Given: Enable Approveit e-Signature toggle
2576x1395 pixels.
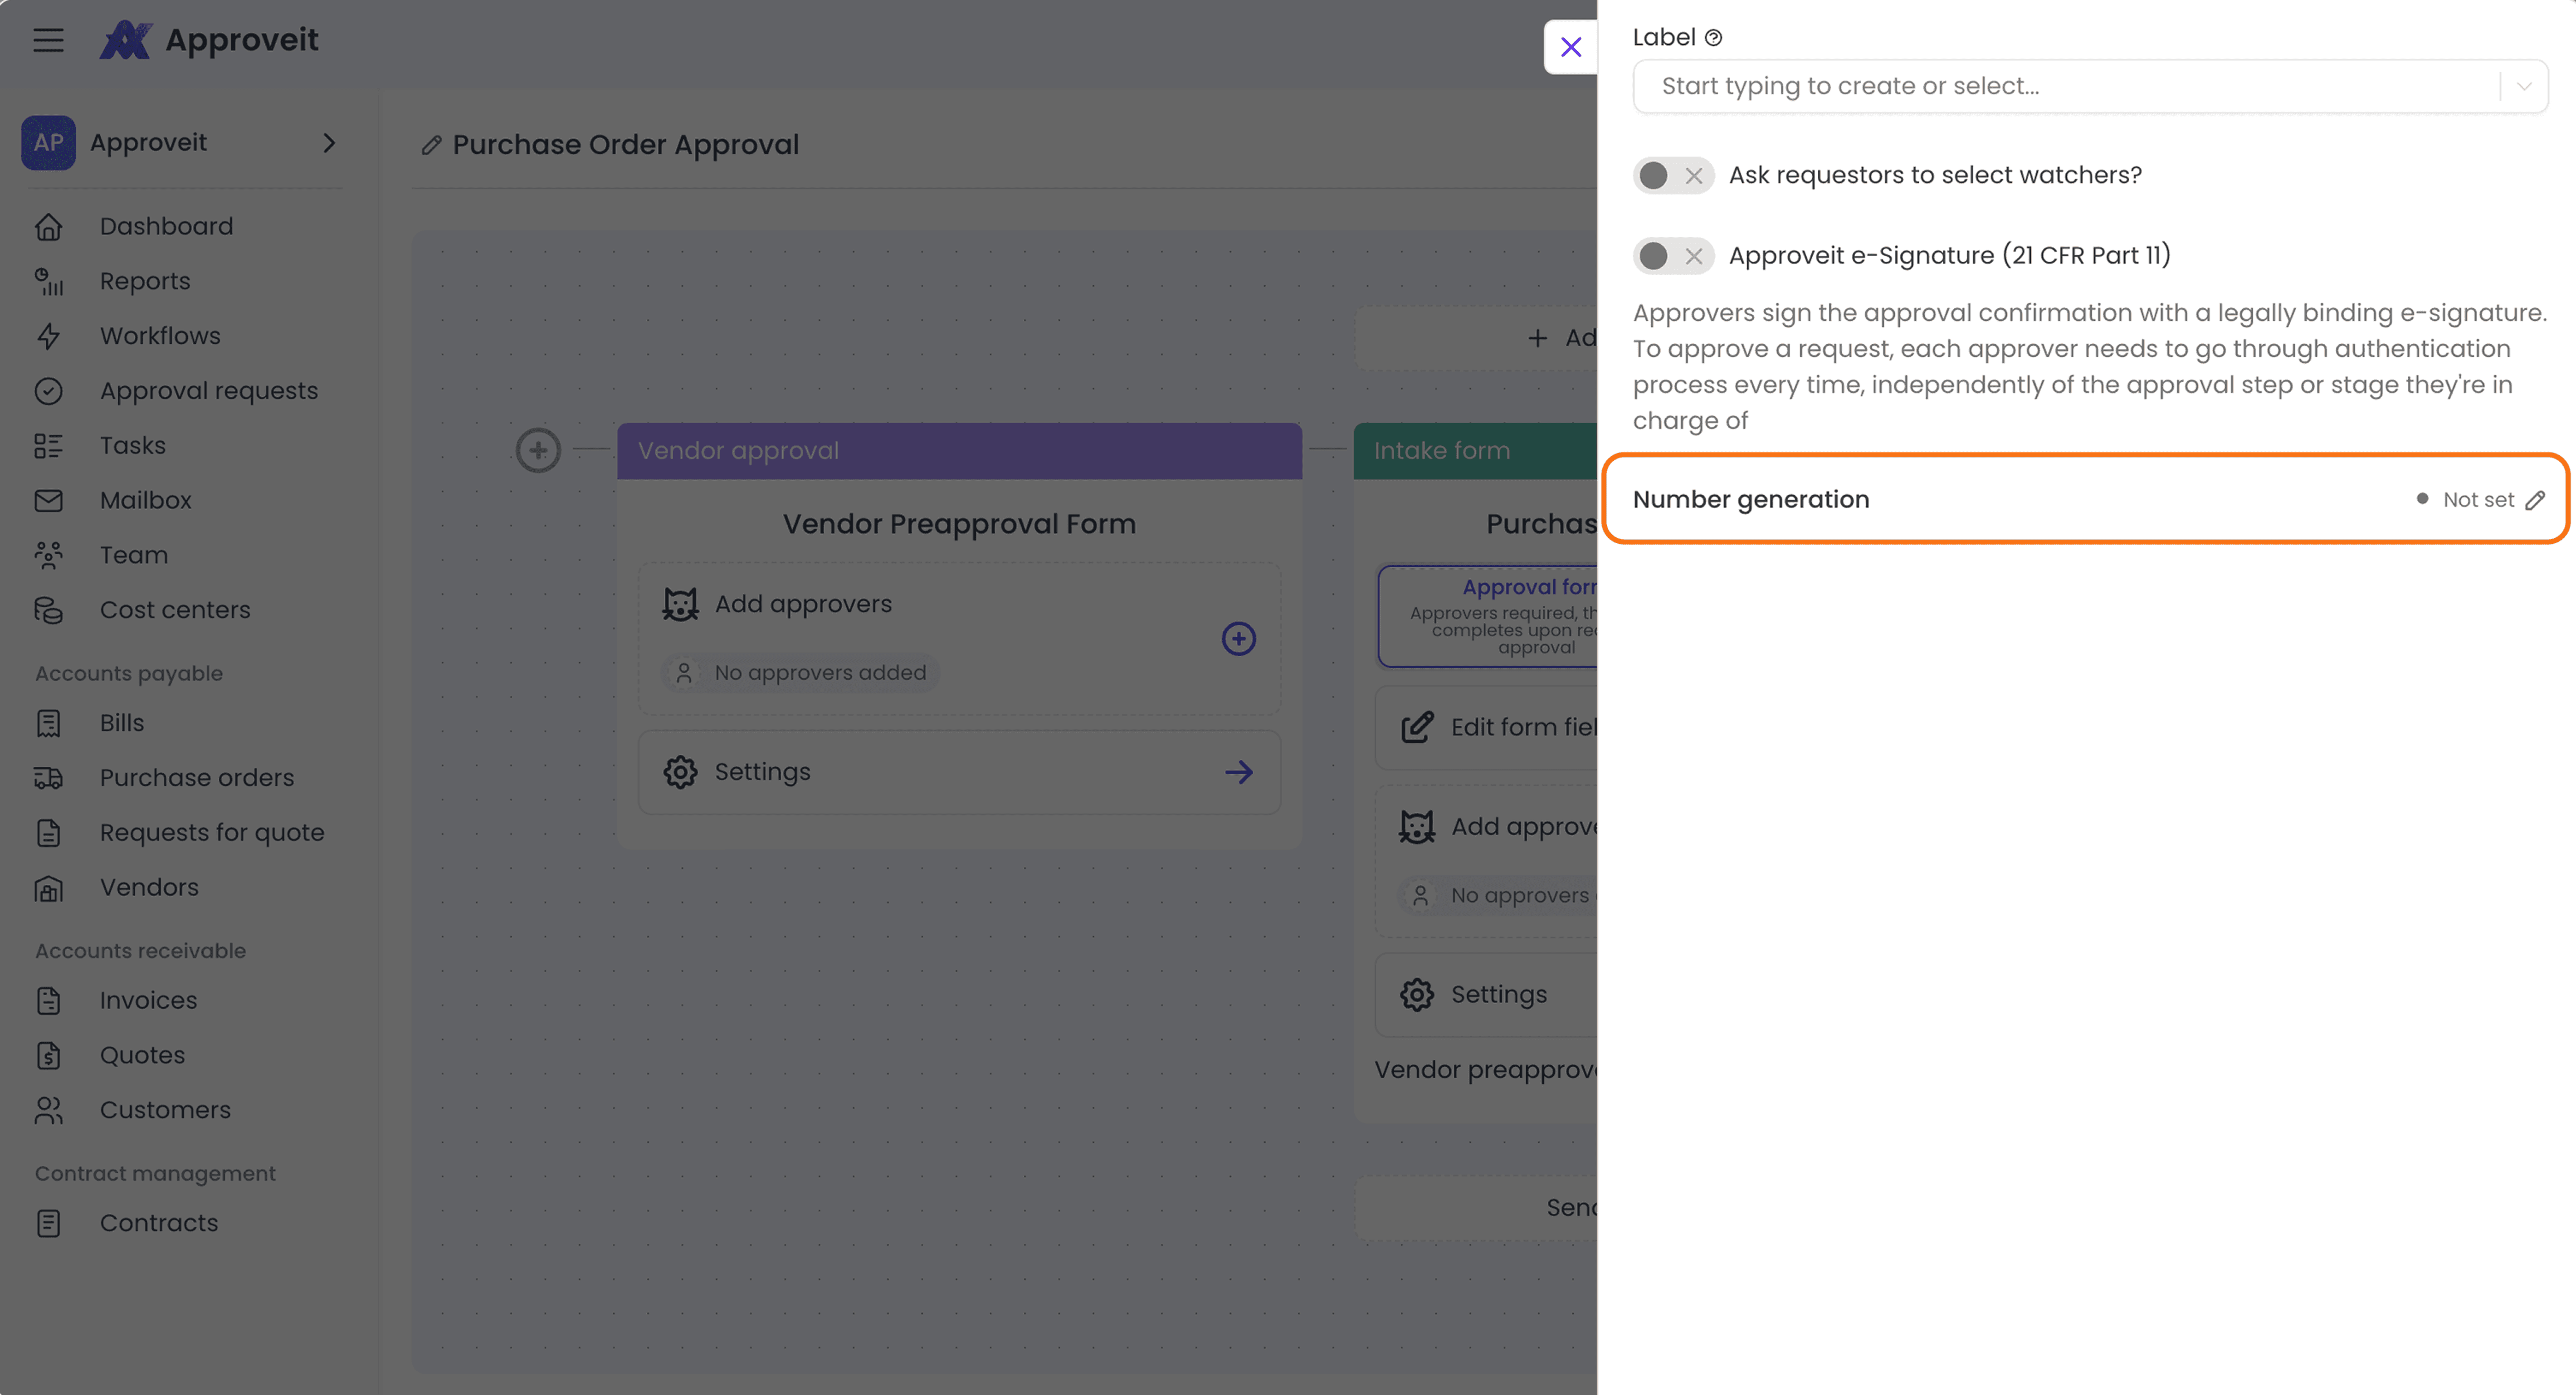Looking at the screenshot, I should [x=1673, y=256].
